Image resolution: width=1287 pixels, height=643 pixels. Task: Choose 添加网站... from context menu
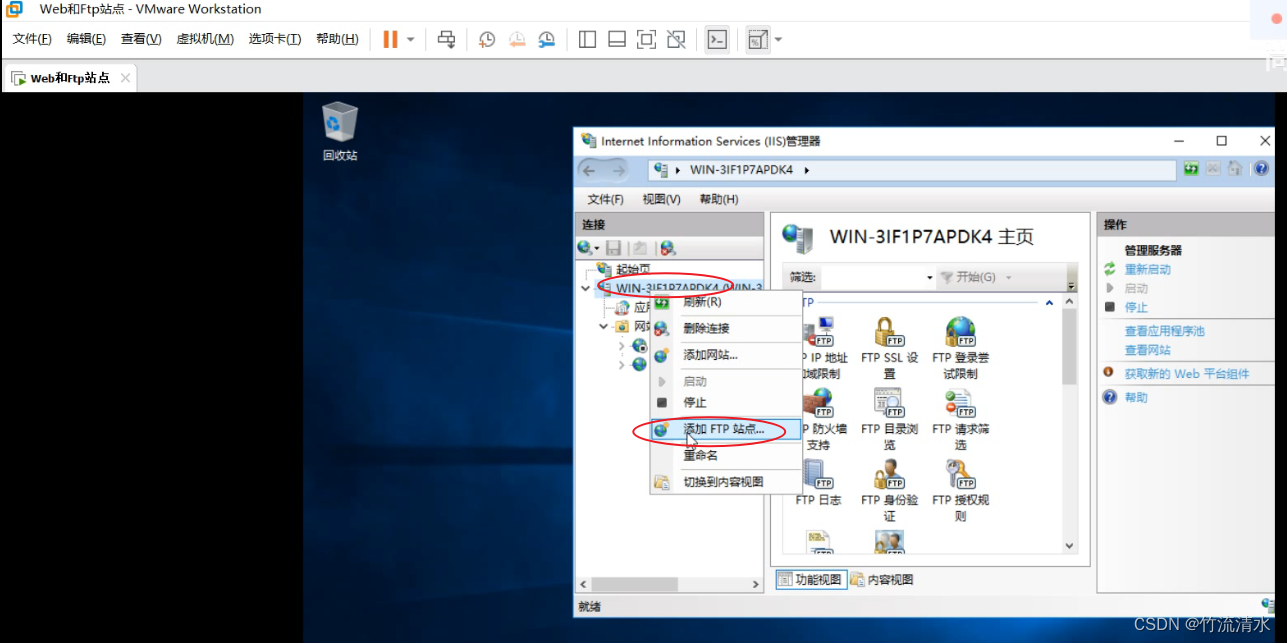[x=725, y=355]
